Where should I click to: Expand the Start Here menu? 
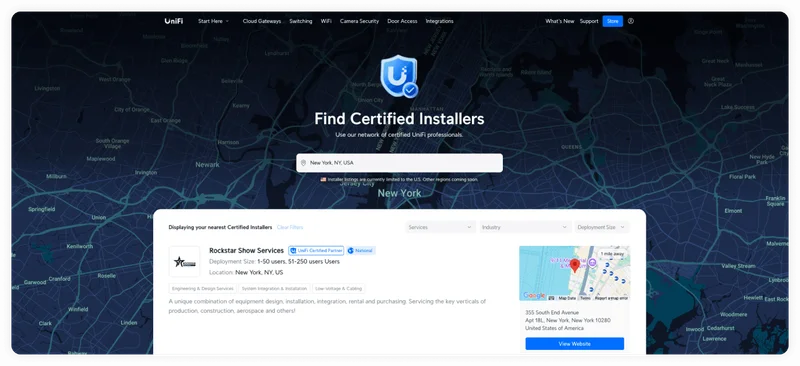(x=213, y=21)
